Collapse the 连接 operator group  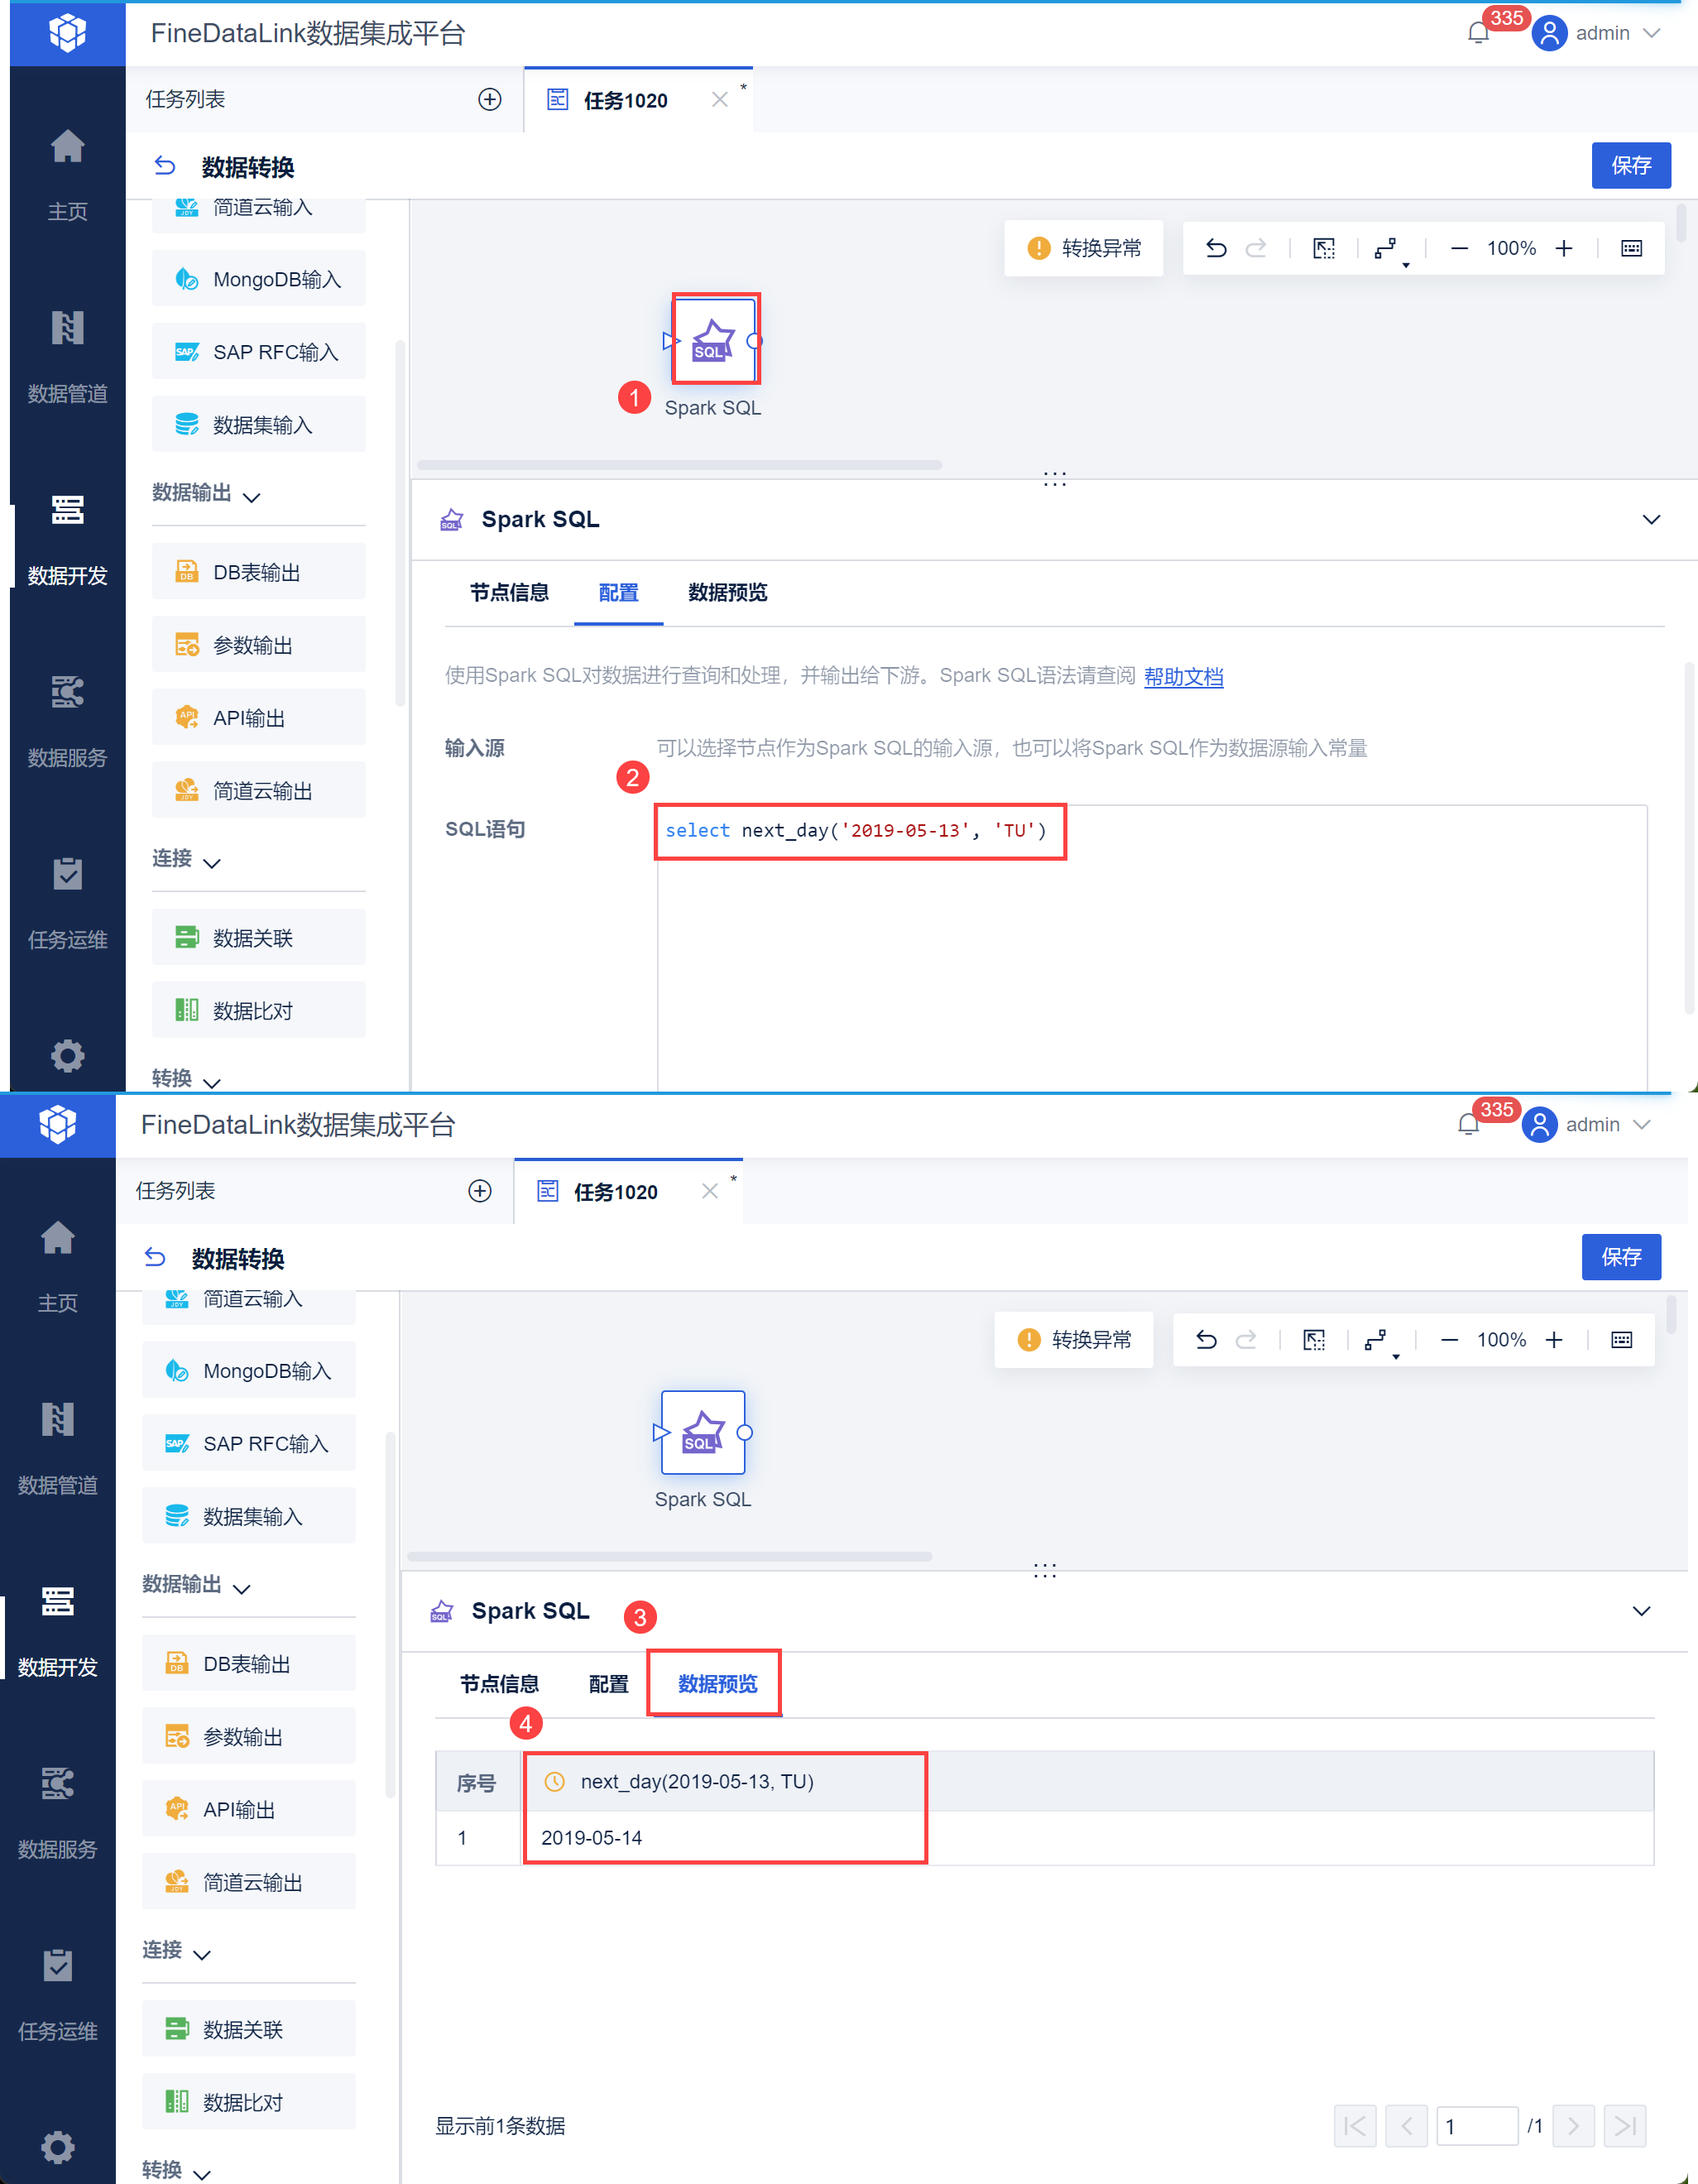212,861
